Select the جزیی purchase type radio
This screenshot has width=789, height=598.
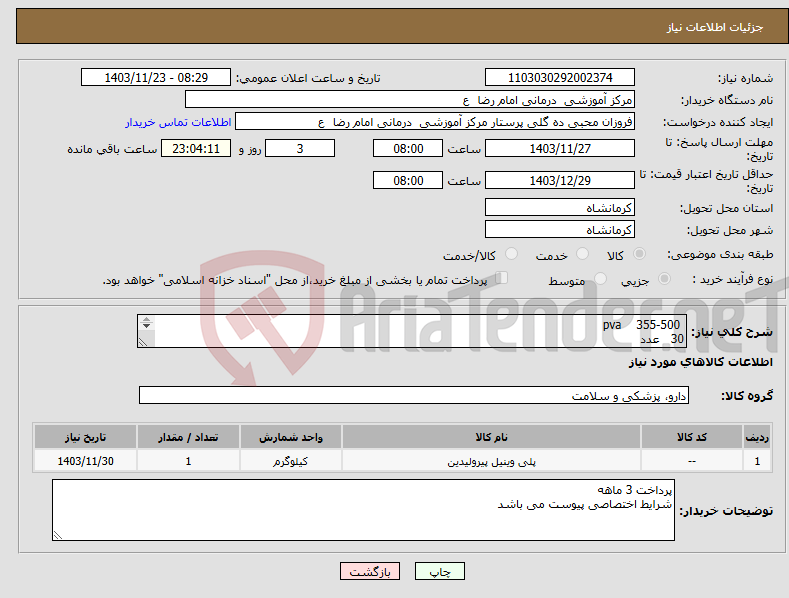664,278
